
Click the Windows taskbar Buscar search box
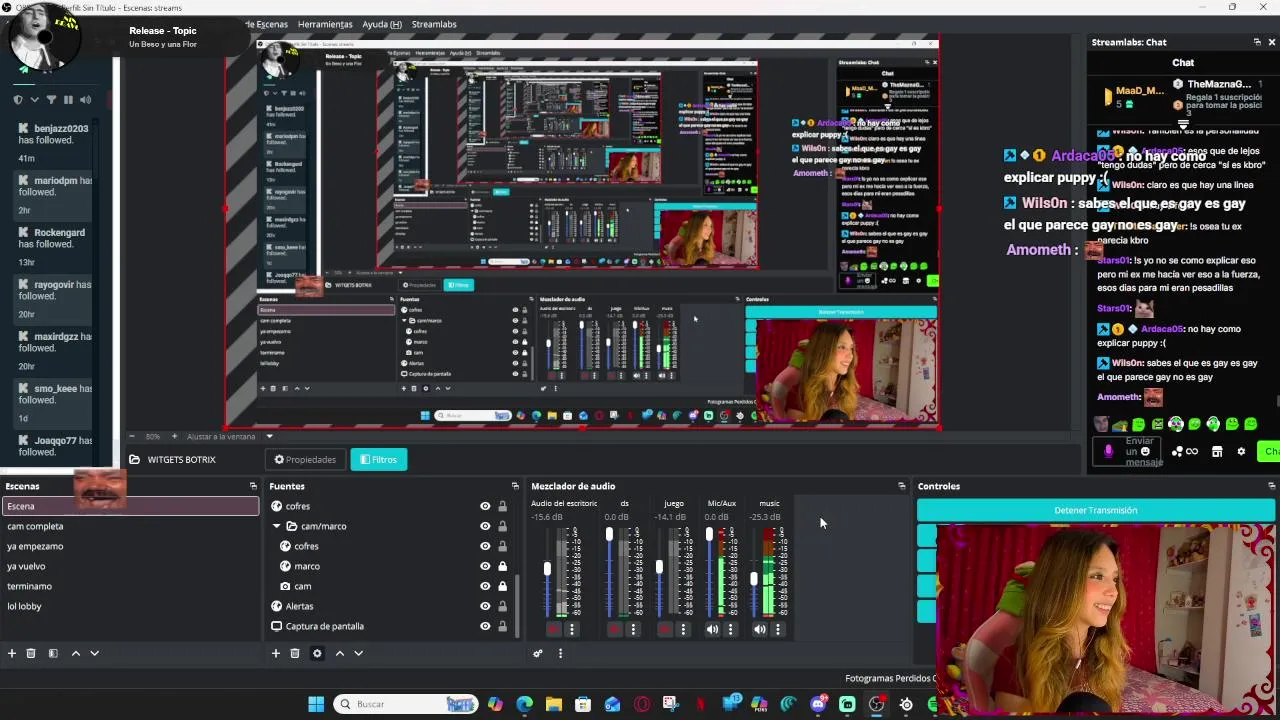(x=406, y=704)
